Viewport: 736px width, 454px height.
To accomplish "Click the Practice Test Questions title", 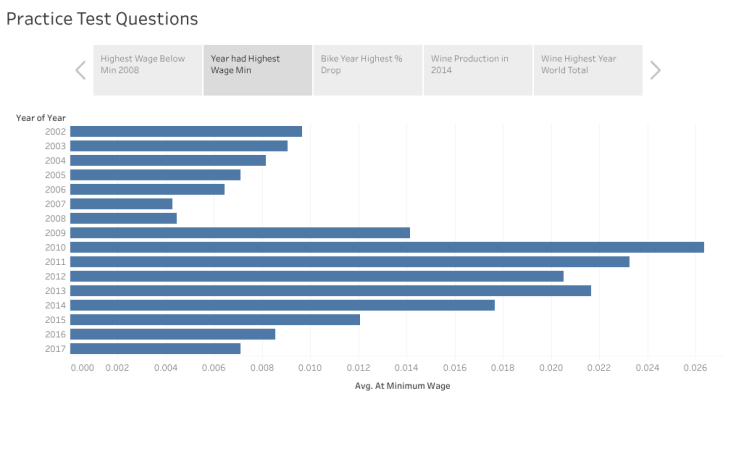I will coord(102,19).
